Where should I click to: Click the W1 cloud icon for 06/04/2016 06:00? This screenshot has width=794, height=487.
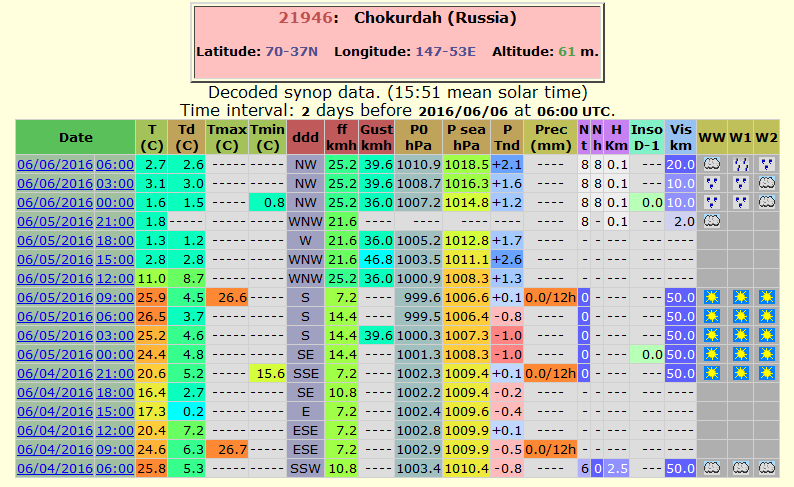click(x=741, y=468)
